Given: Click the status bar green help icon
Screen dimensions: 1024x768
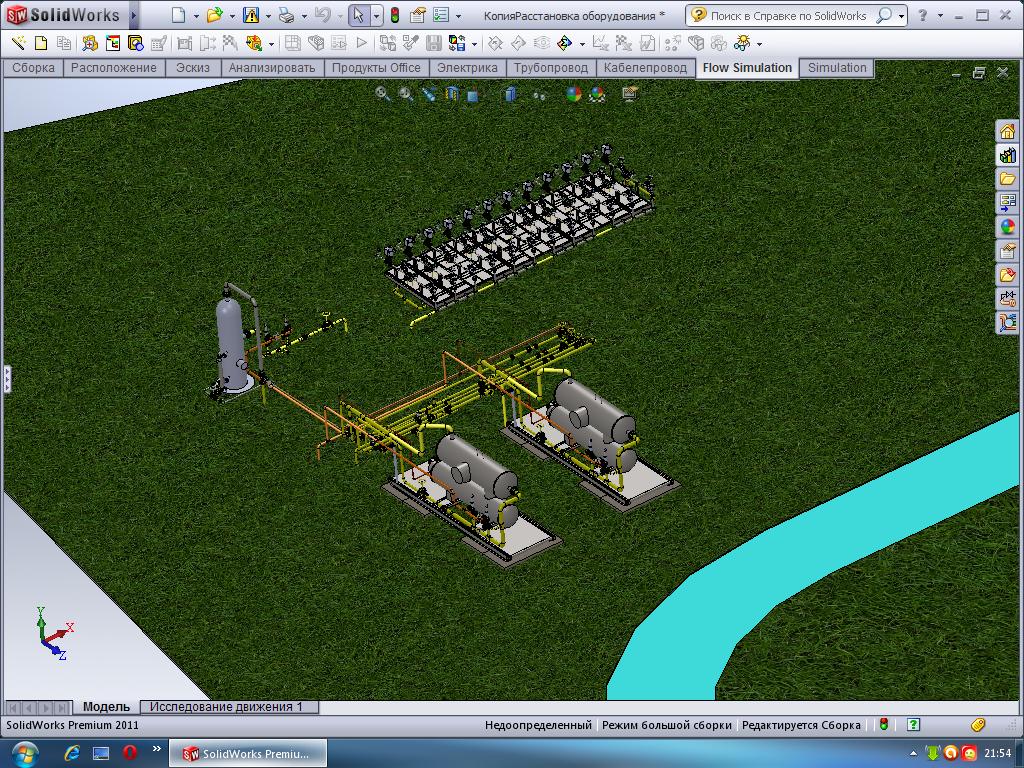Looking at the screenshot, I should pos(914,724).
